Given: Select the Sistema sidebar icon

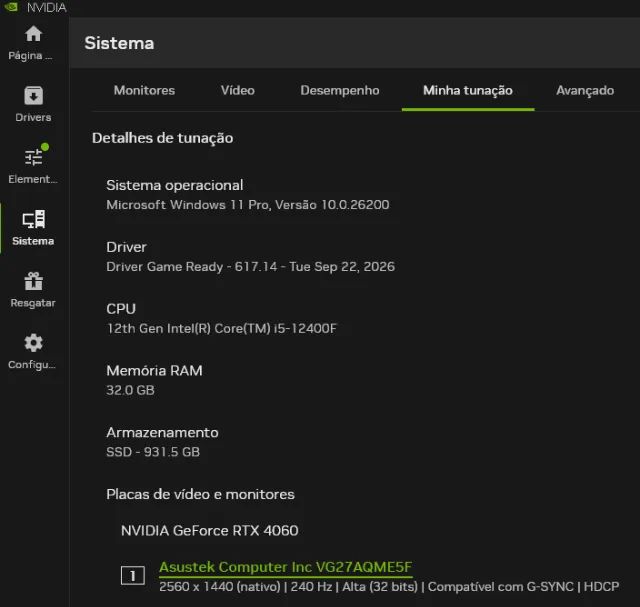Looking at the screenshot, I should [33, 220].
